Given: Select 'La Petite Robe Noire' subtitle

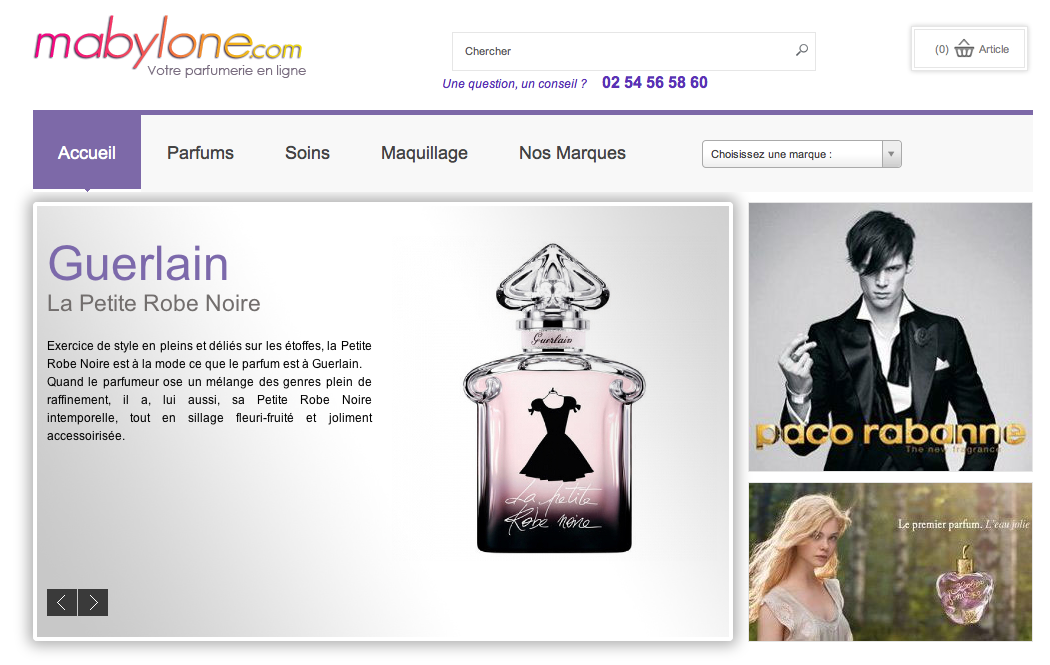Looking at the screenshot, I should [x=154, y=303].
